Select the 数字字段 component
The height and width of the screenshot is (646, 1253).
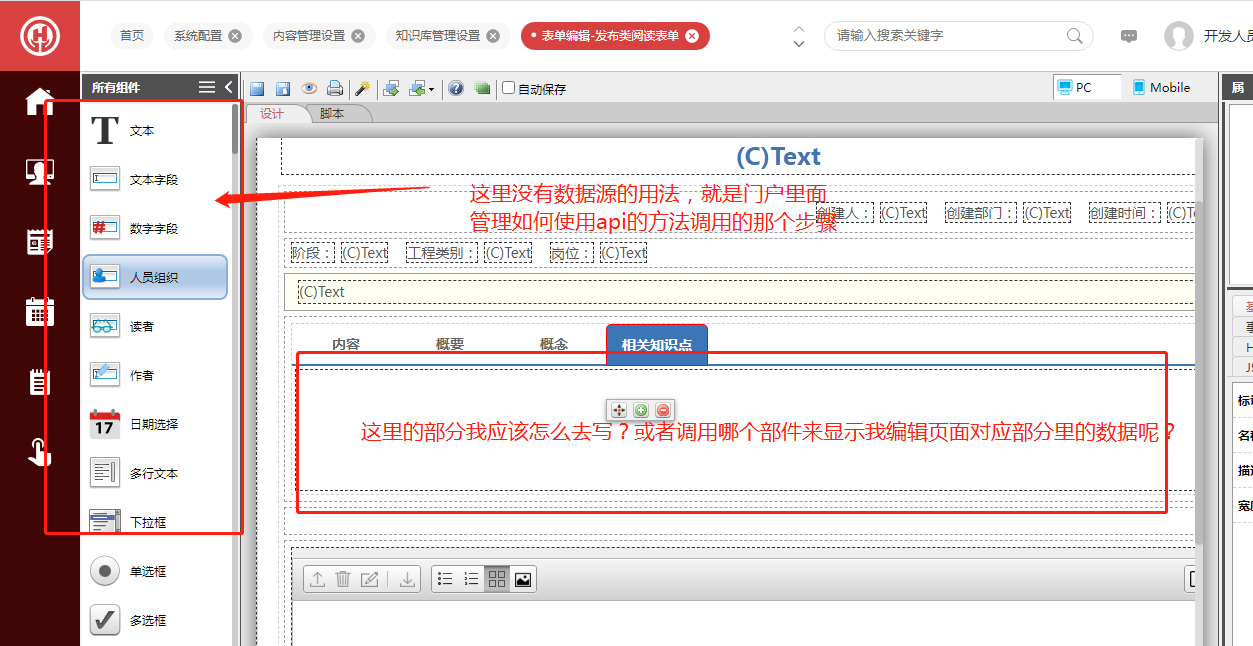click(155, 229)
